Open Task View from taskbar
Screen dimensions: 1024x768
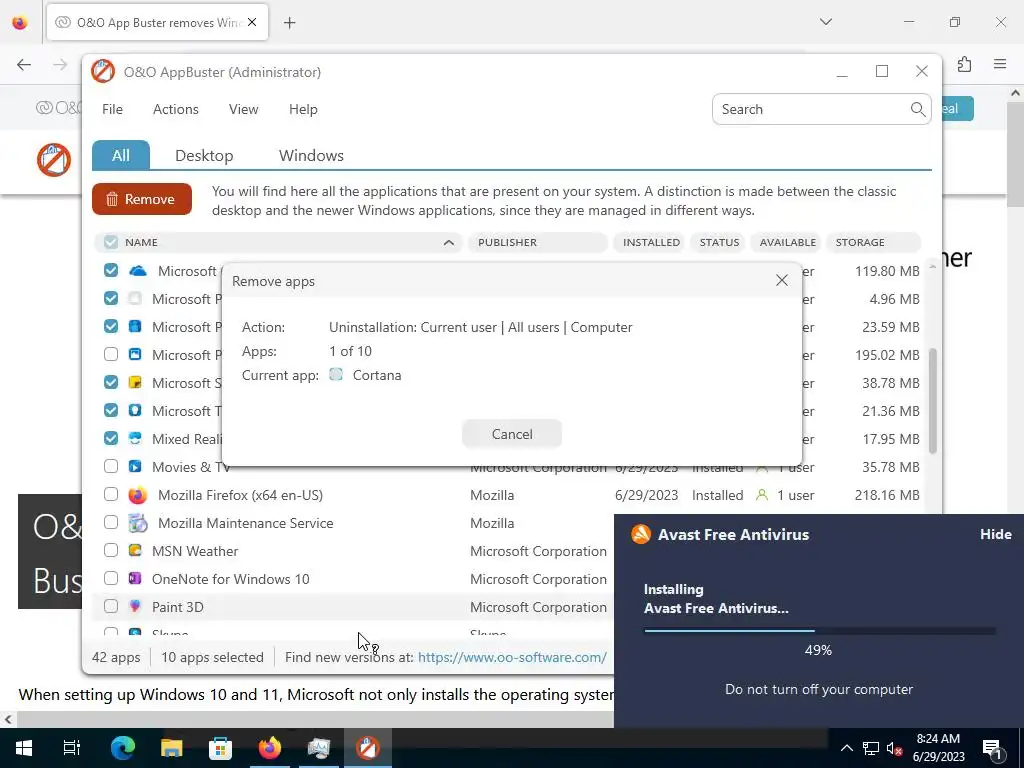72,748
